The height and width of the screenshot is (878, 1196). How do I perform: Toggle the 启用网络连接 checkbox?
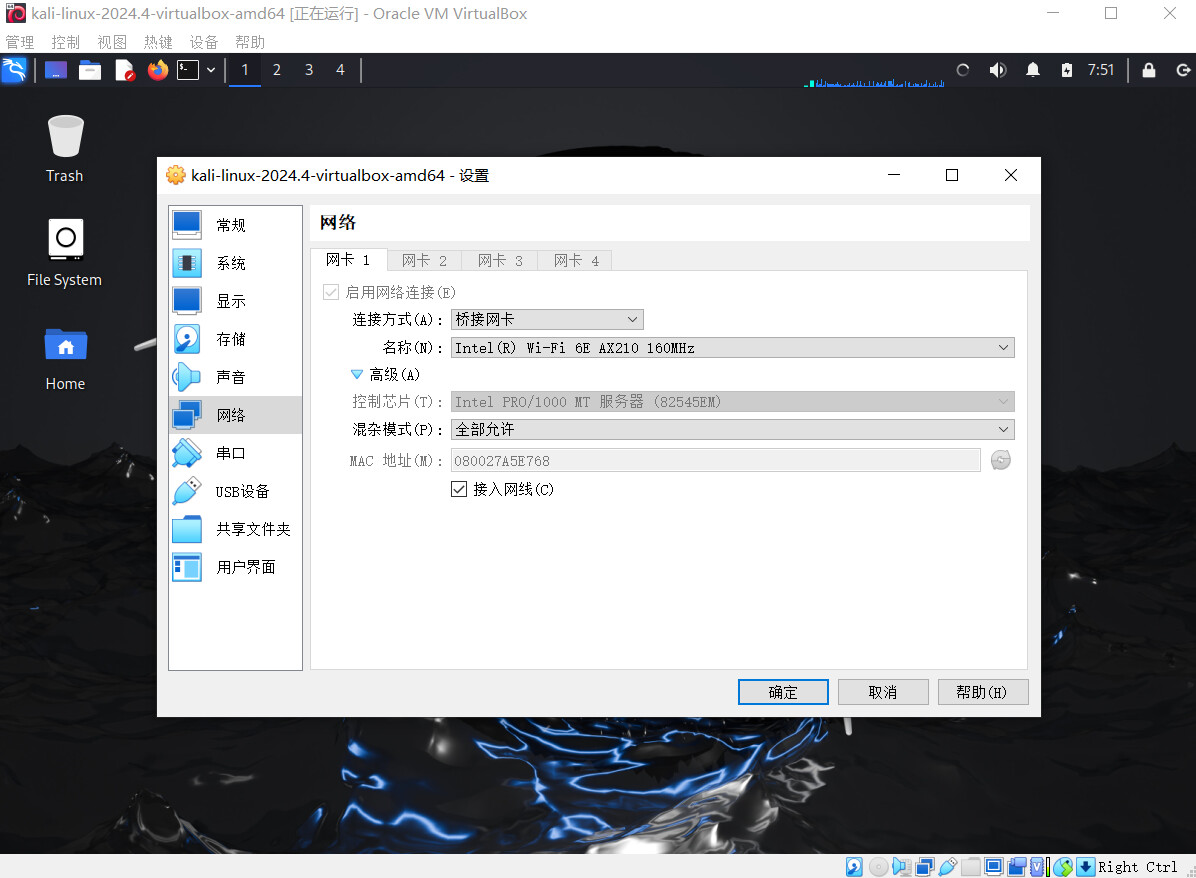click(x=331, y=292)
